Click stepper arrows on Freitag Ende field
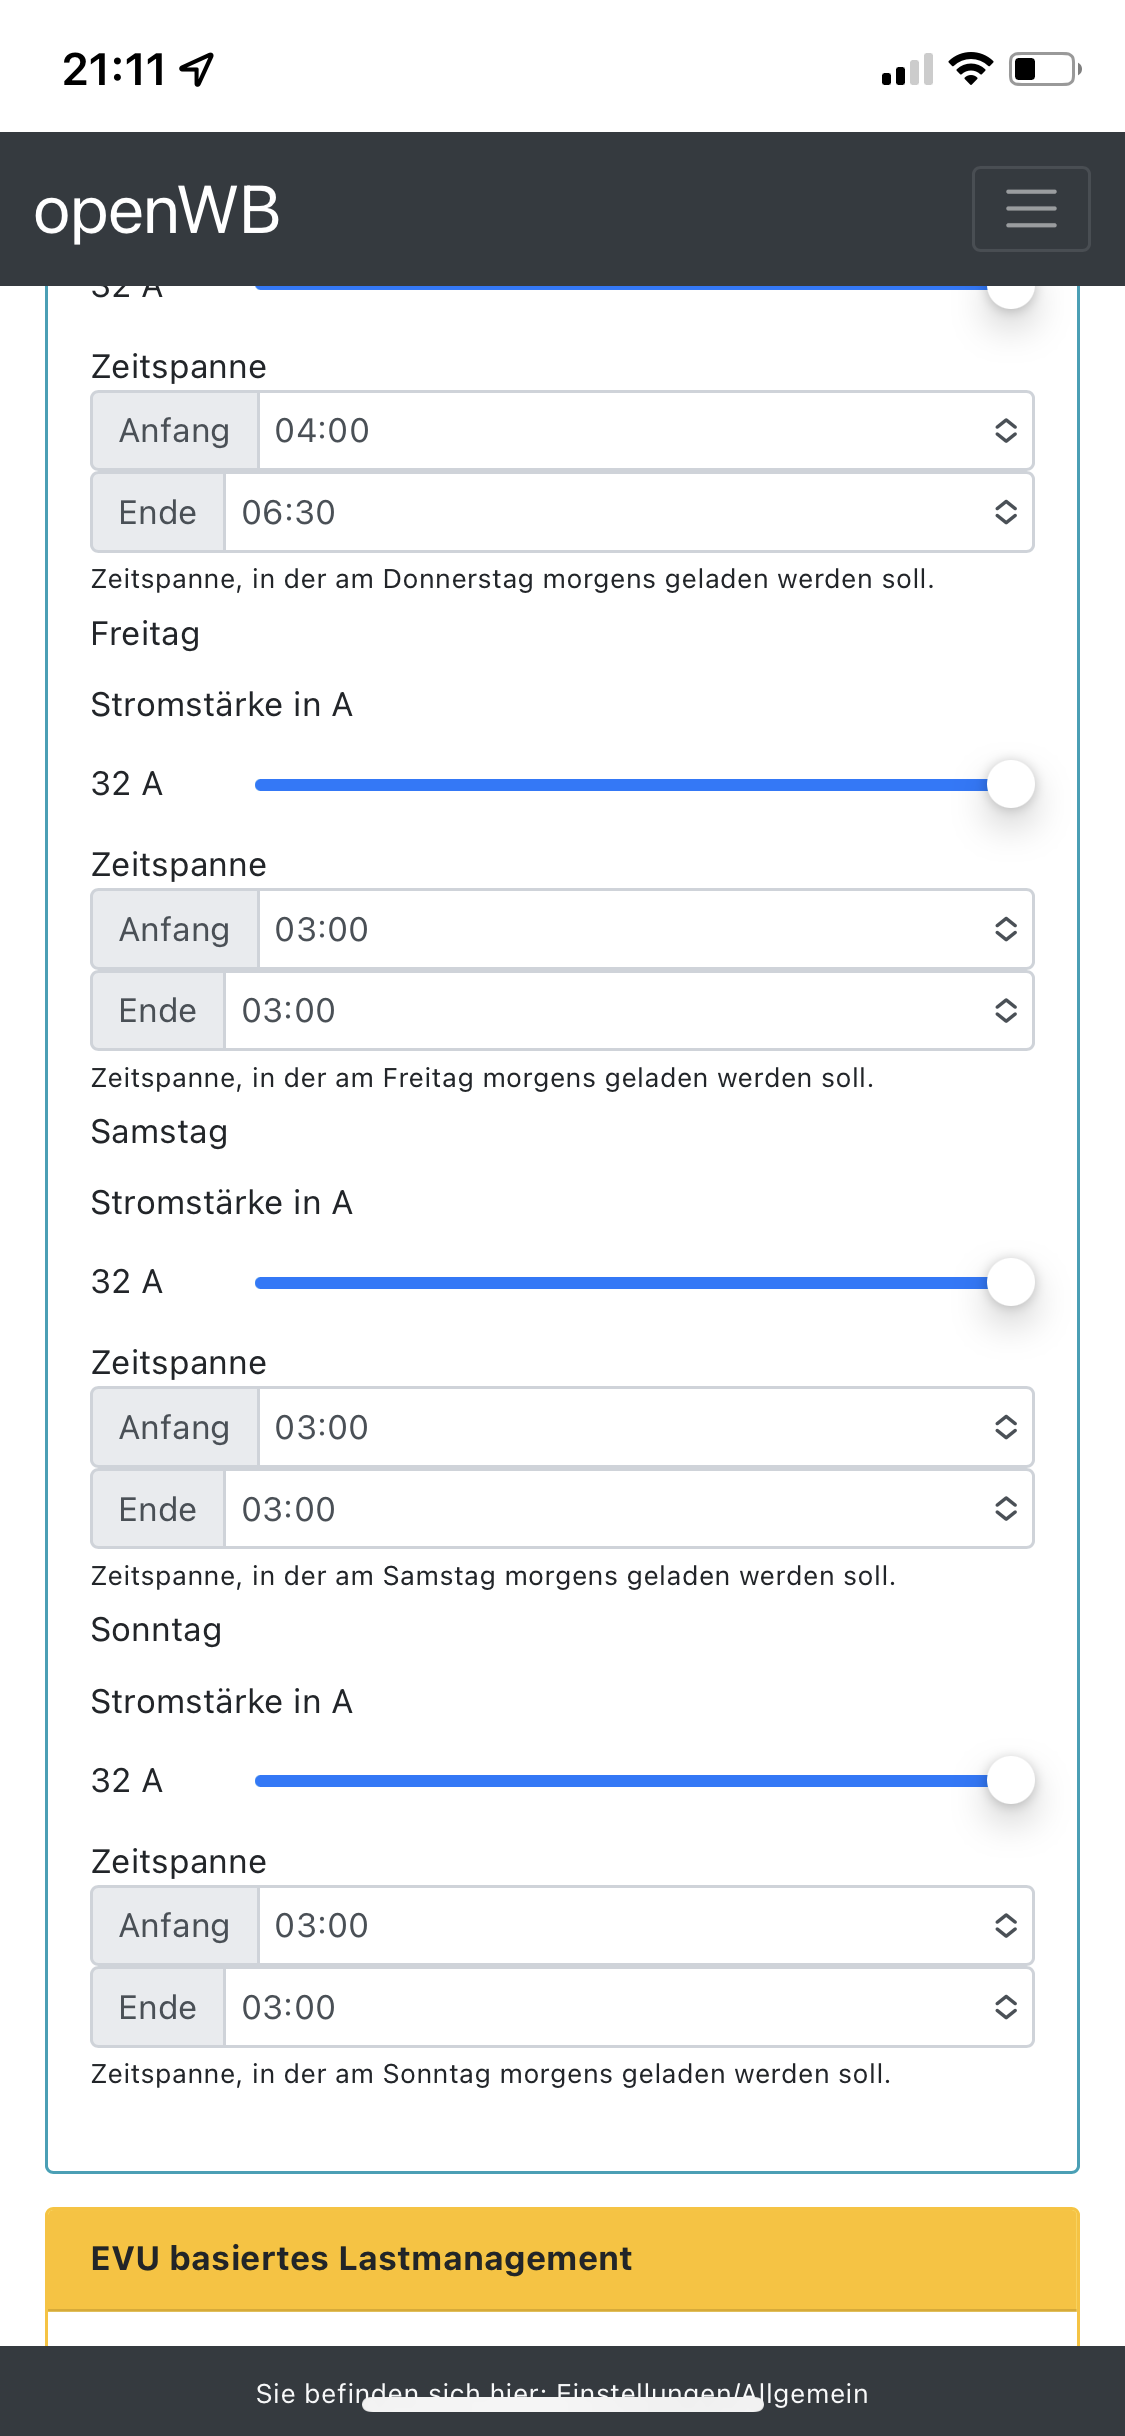 pyautogui.click(x=1005, y=1011)
